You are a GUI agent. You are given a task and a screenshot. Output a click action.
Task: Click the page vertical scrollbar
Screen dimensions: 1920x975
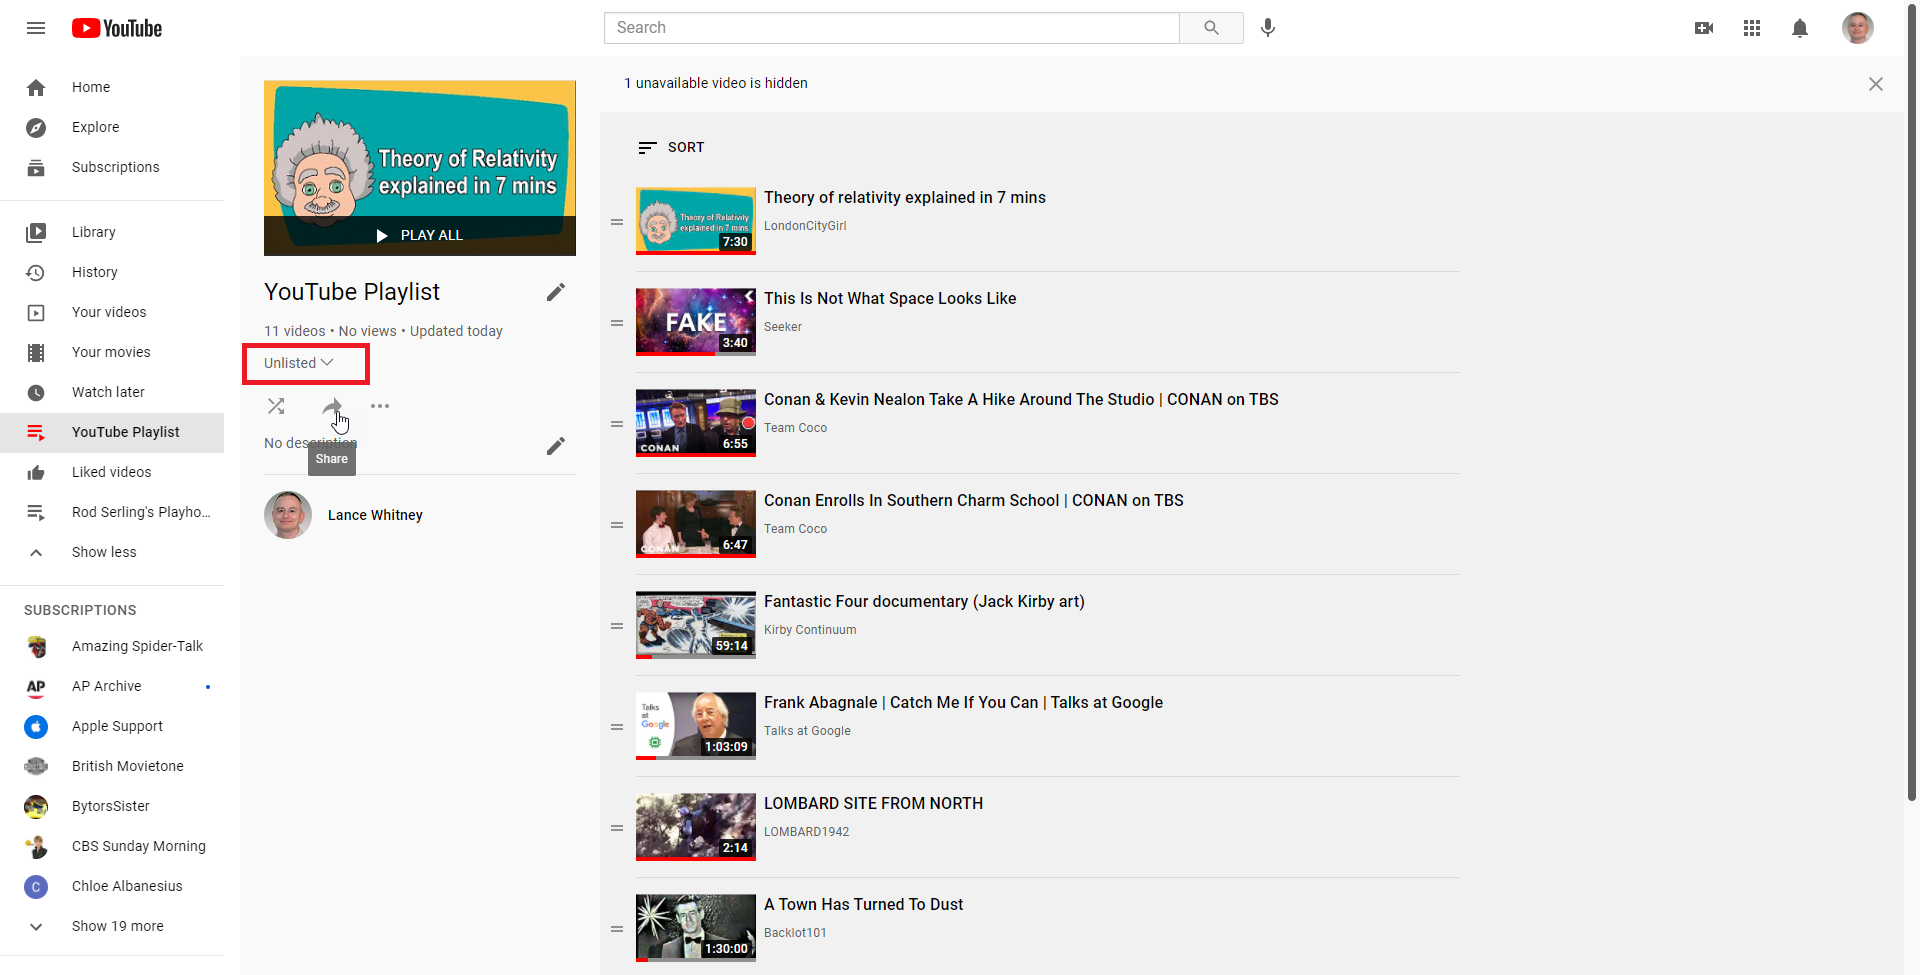coord(1912,400)
